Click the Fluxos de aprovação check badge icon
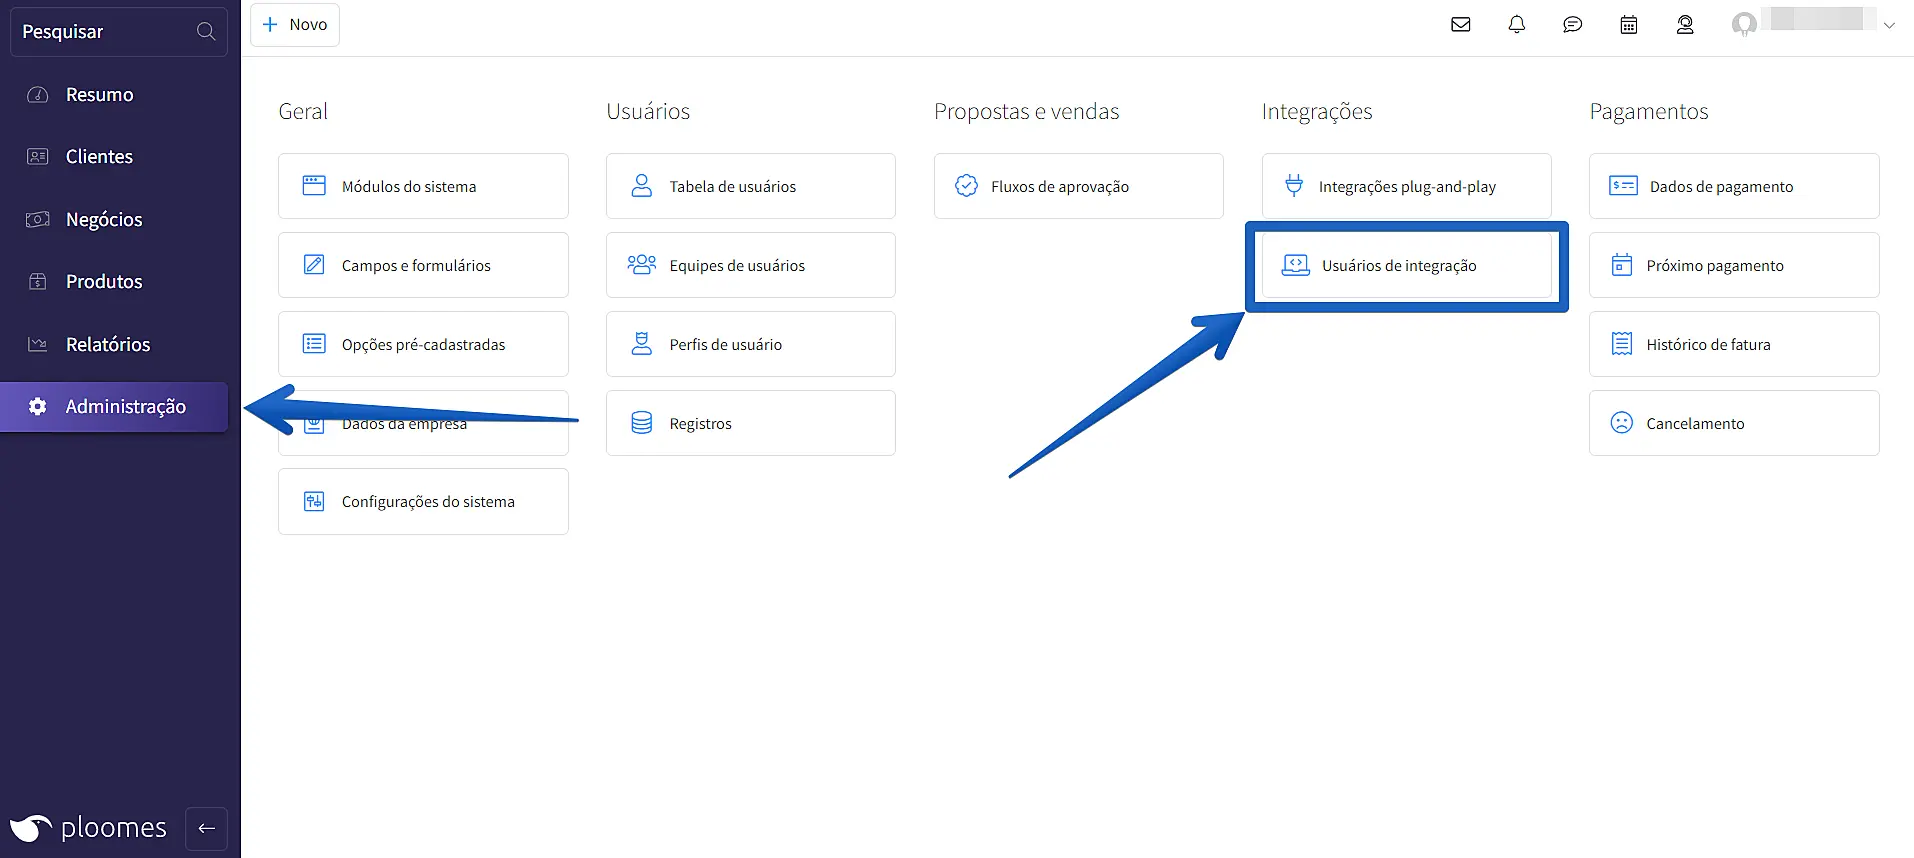The image size is (1914, 858). pos(966,186)
